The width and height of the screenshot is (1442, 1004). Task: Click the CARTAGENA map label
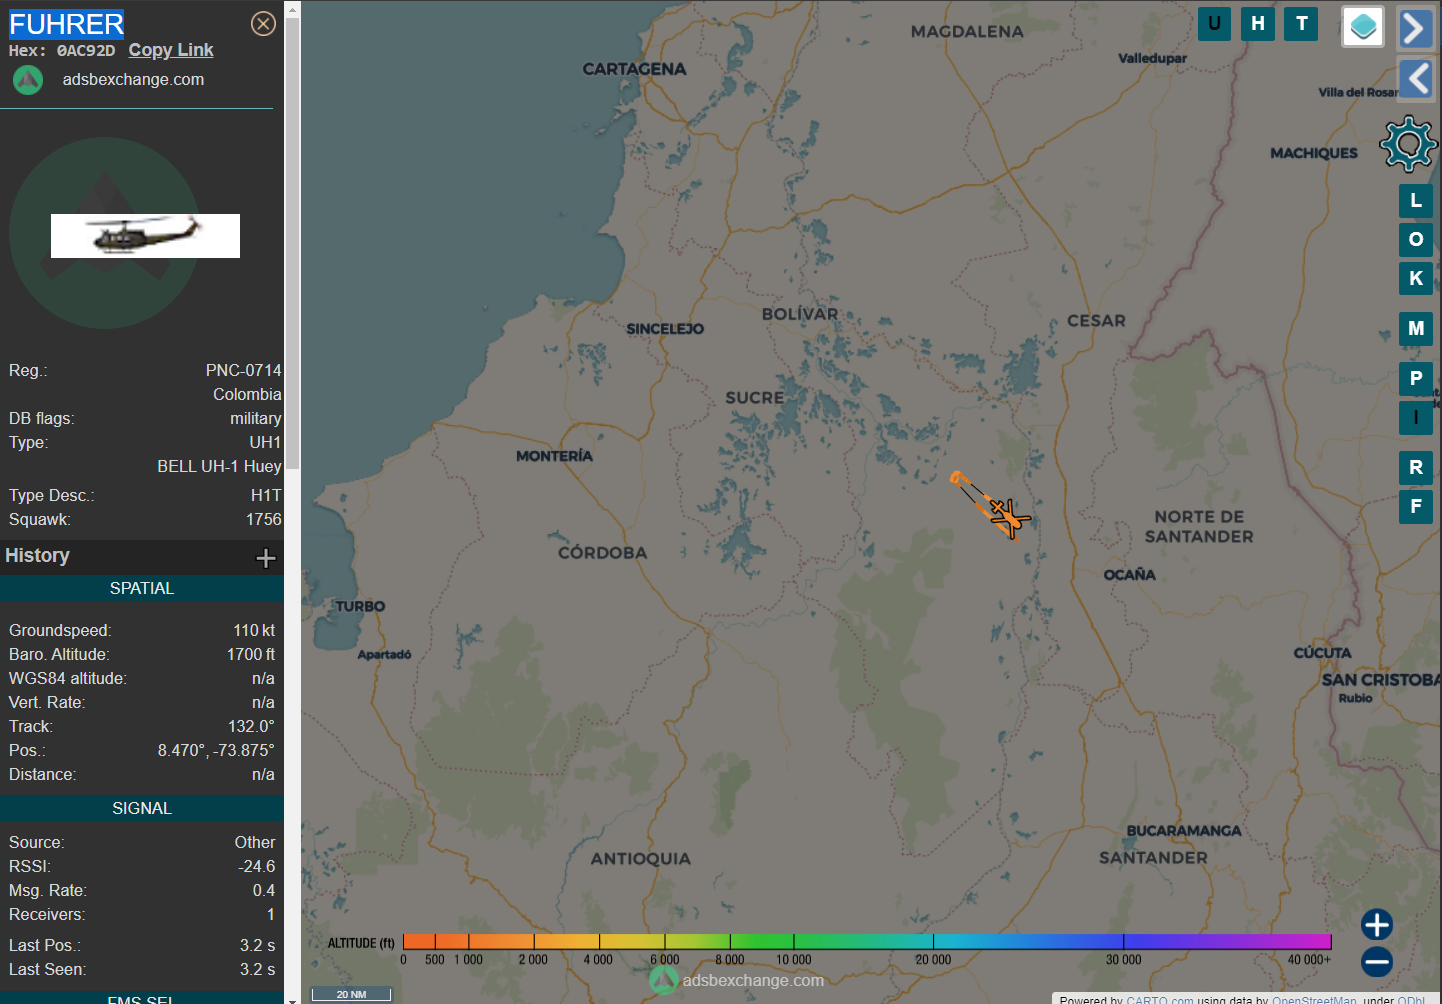[x=635, y=69]
